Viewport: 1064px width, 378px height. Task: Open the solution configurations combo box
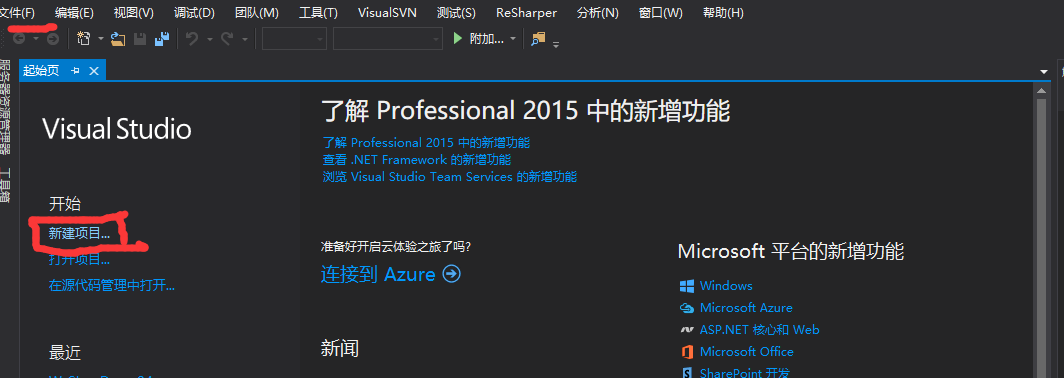click(x=294, y=39)
